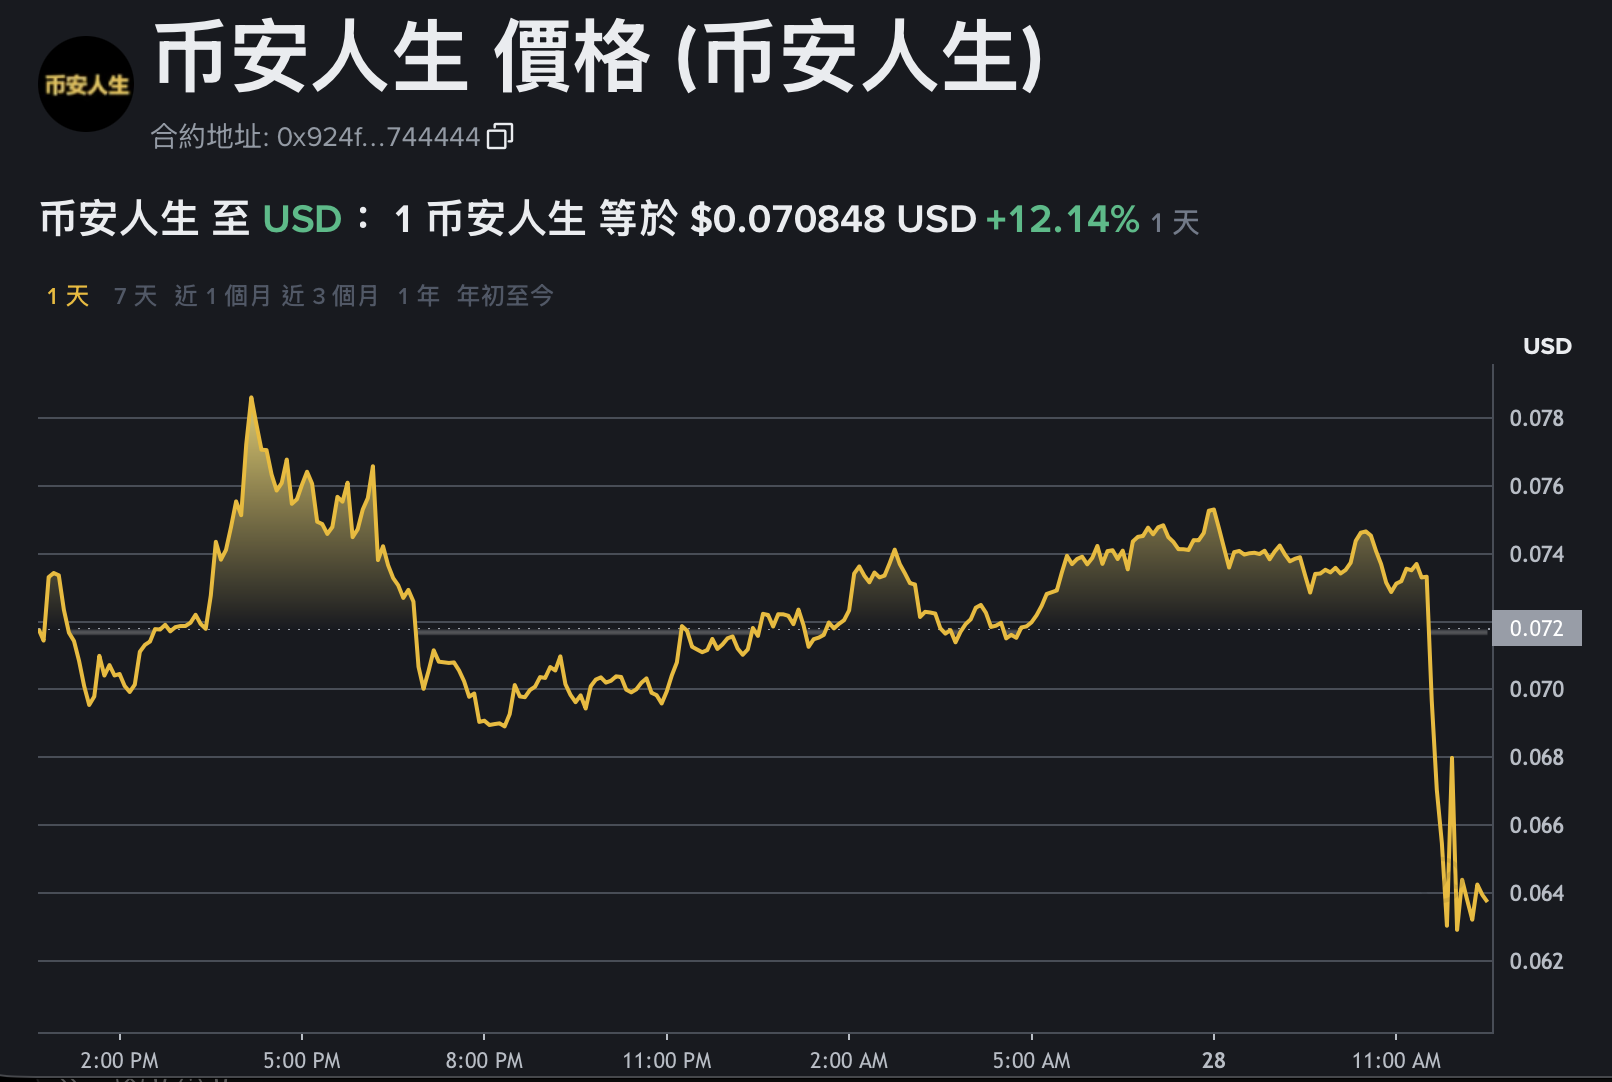Switch to the 7 天 time range
Image resolution: width=1612 pixels, height=1082 pixels.
click(135, 296)
